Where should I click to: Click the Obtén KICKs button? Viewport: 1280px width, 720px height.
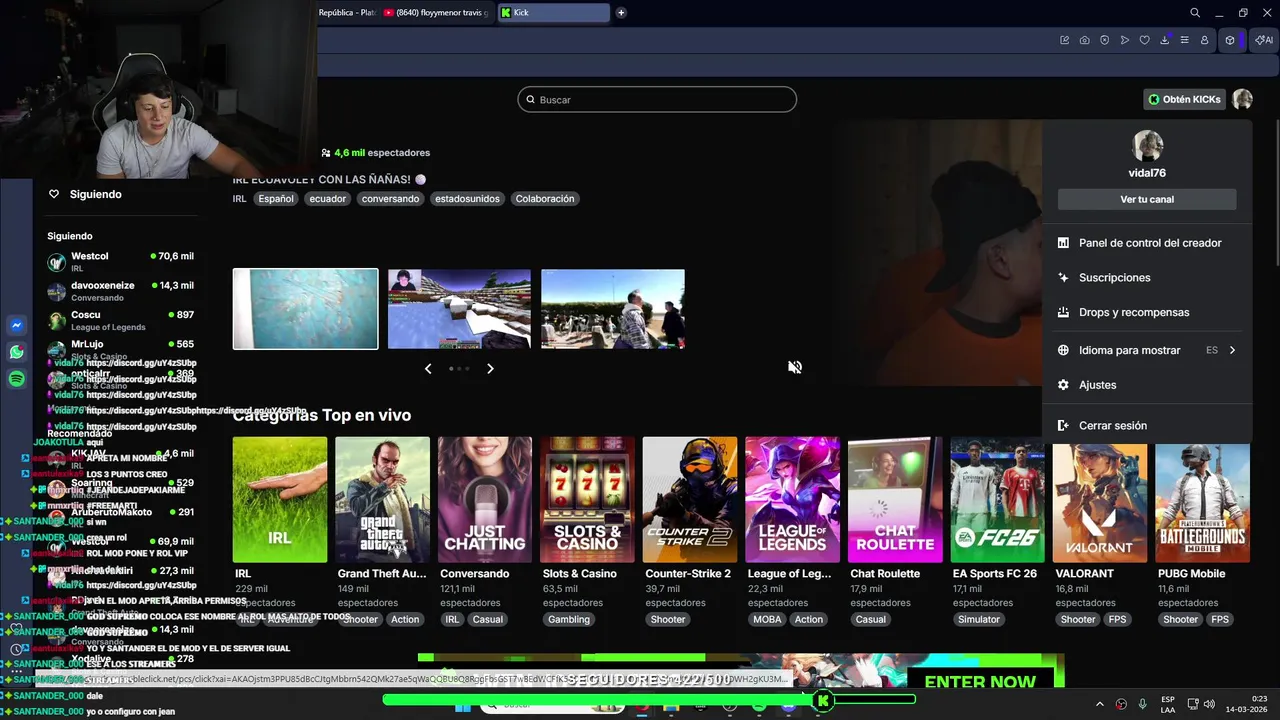1185,99
